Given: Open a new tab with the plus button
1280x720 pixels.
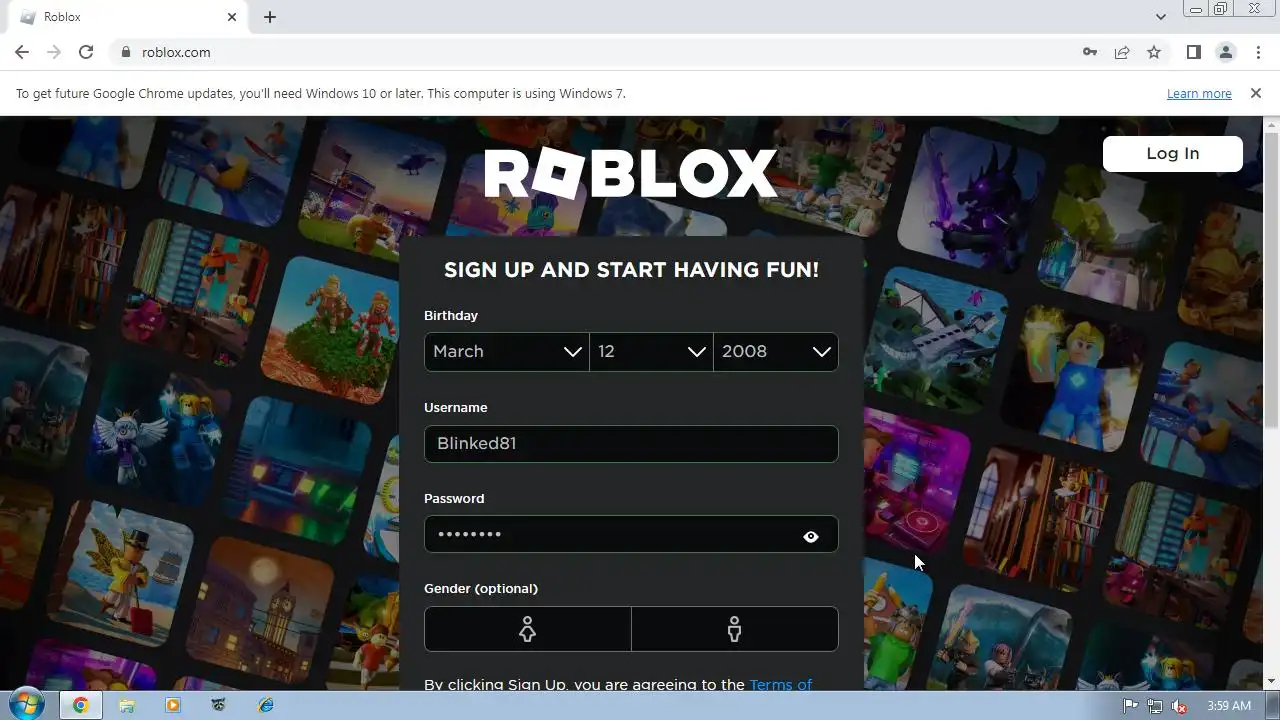Looking at the screenshot, I should pos(270,17).
